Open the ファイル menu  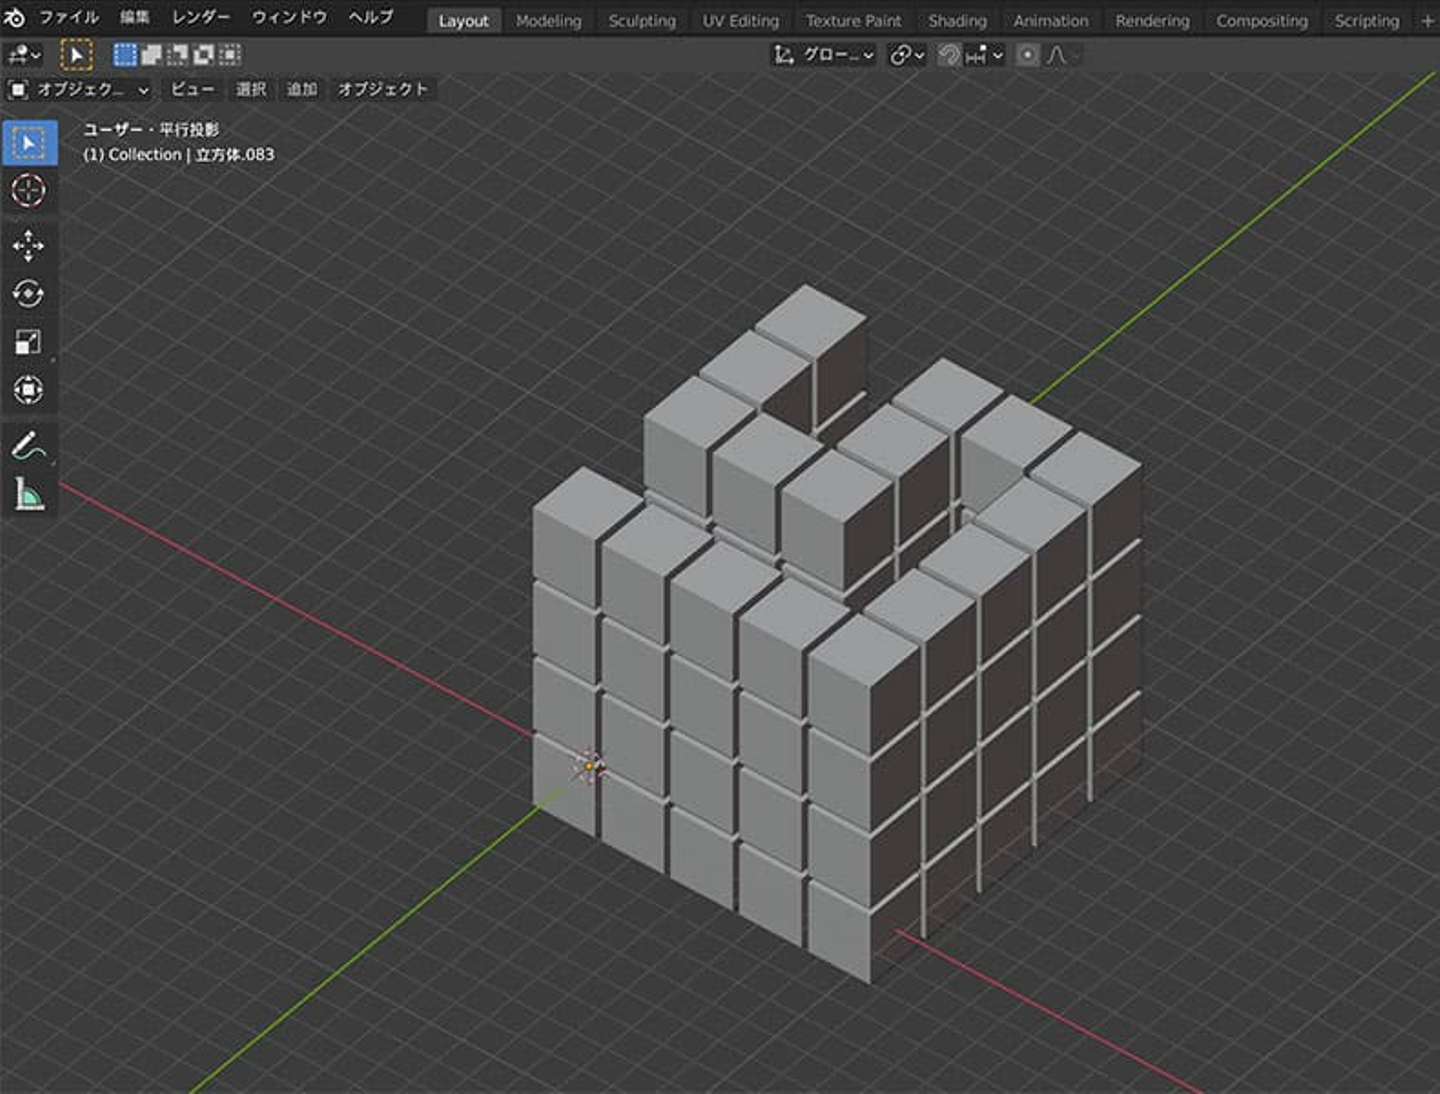[68, 18]
